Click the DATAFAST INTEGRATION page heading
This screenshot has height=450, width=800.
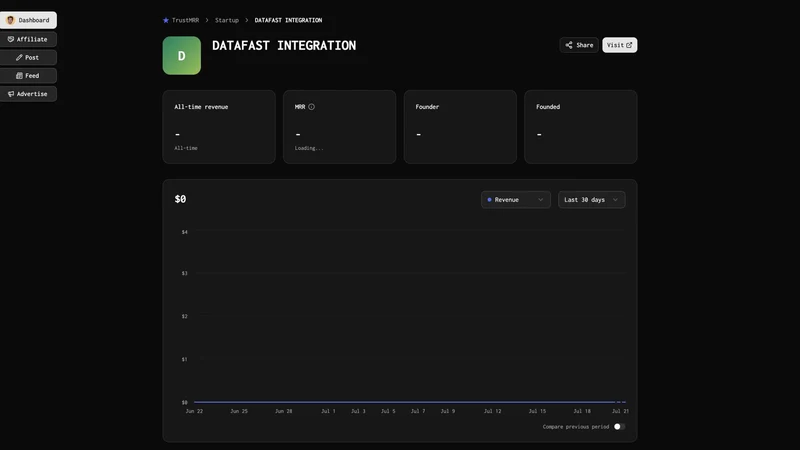point(284,45)
